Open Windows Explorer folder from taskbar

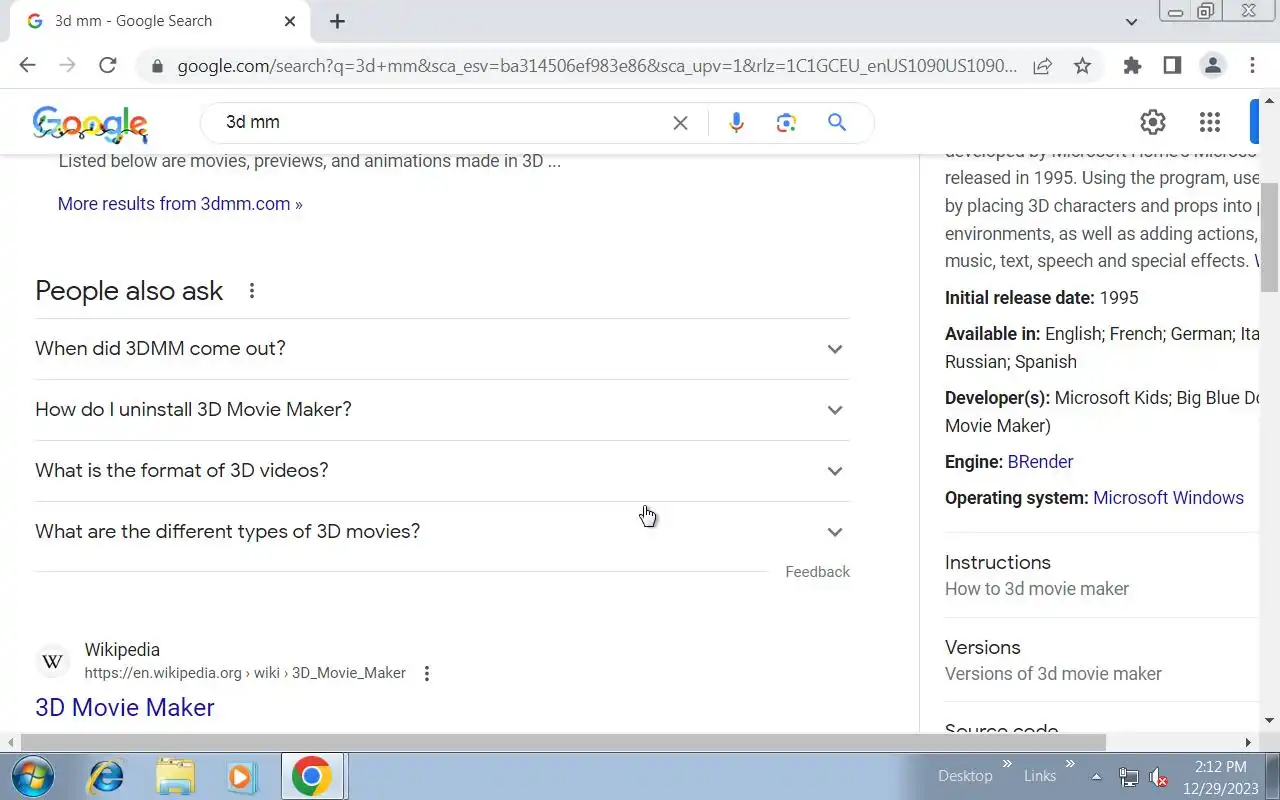pos(175,777)
